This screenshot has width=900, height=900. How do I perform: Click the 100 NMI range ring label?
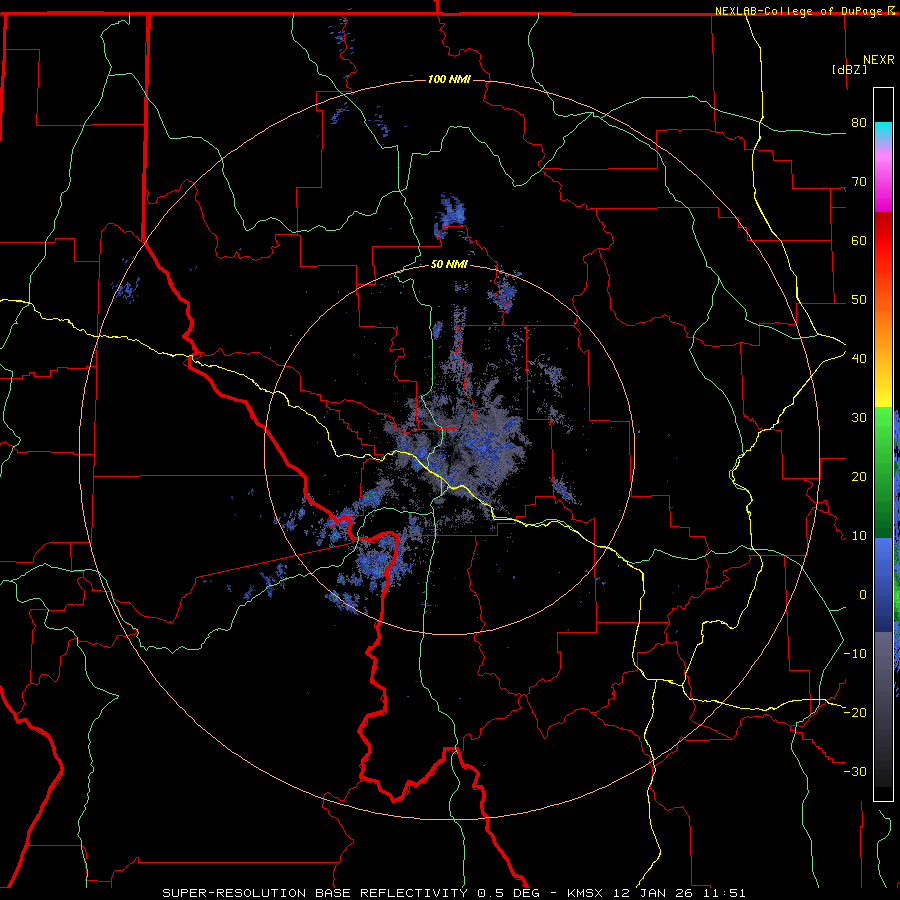(x=449, y=79)
